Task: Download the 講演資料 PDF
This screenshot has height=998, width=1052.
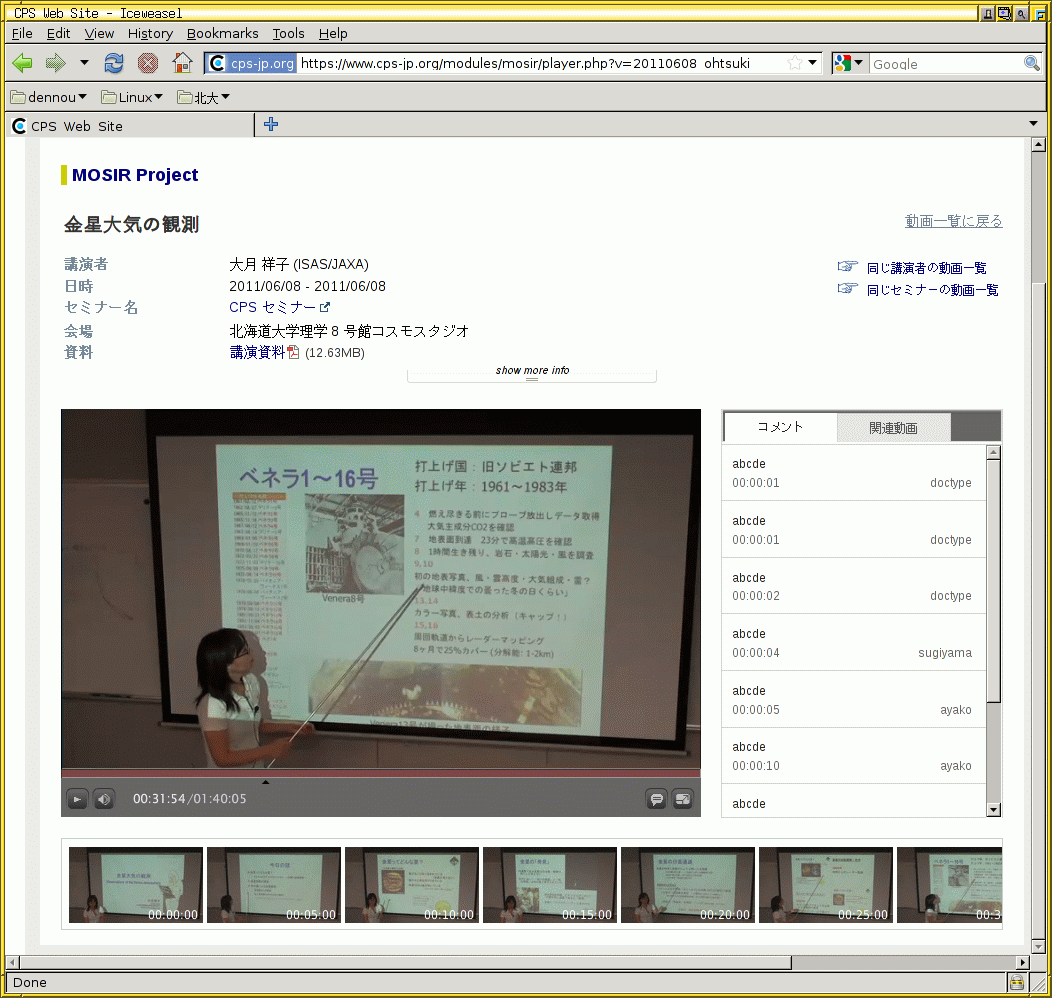Action: pyautogui.click(x=257, y=352)
